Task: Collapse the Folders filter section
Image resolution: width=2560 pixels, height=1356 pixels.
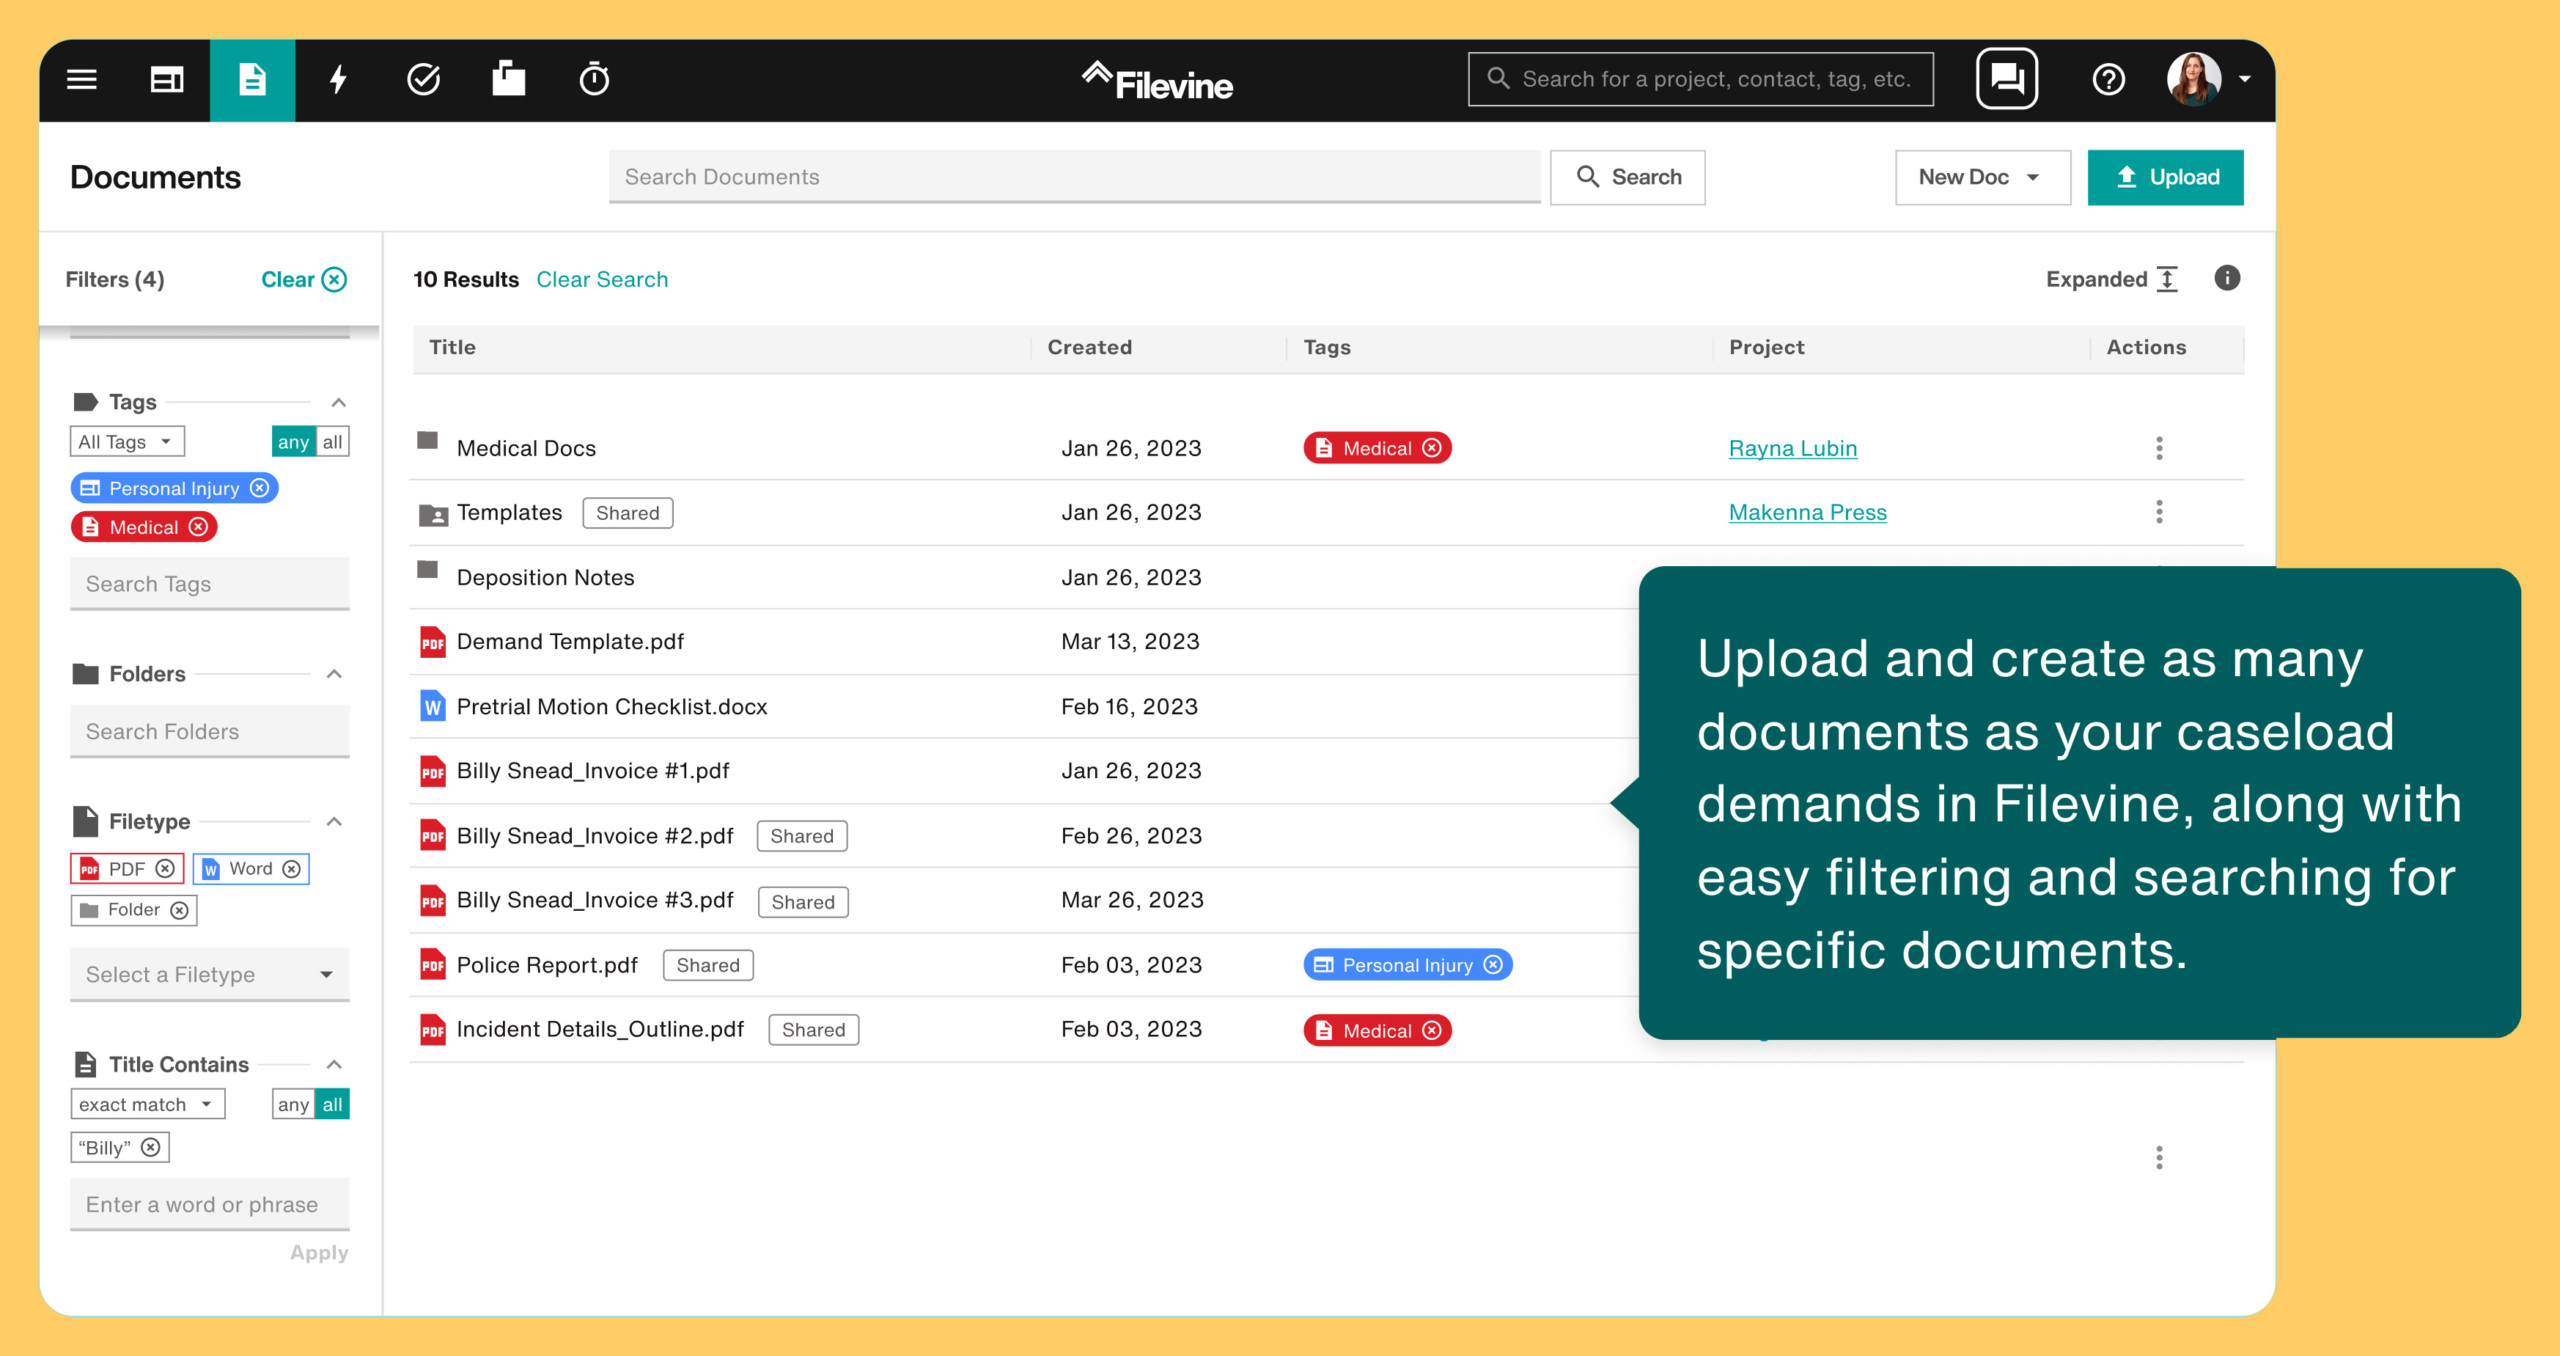Action: (x=334, y=674)
